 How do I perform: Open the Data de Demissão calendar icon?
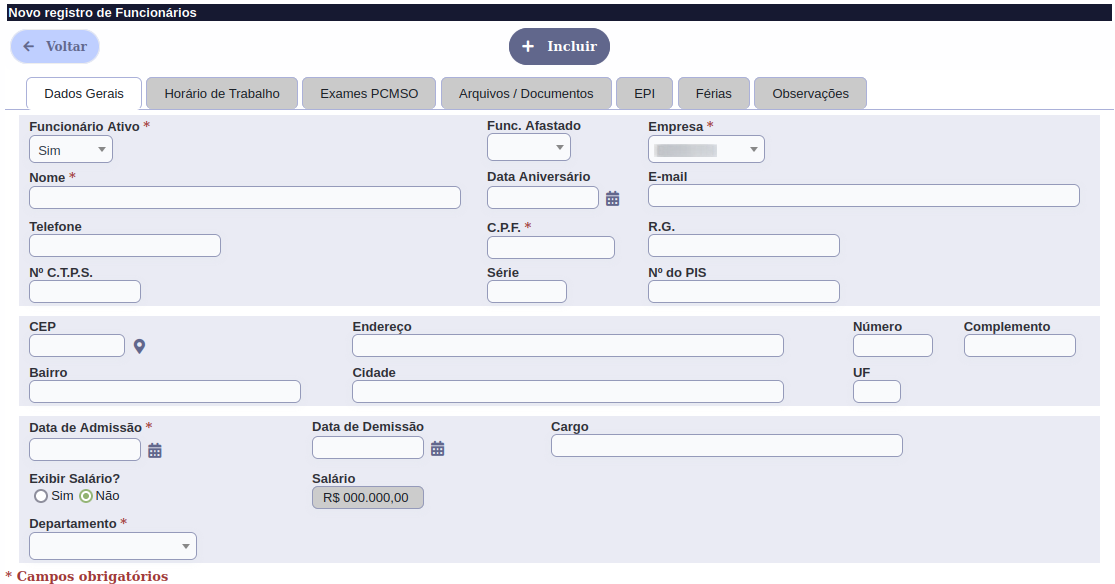(438, 449)
